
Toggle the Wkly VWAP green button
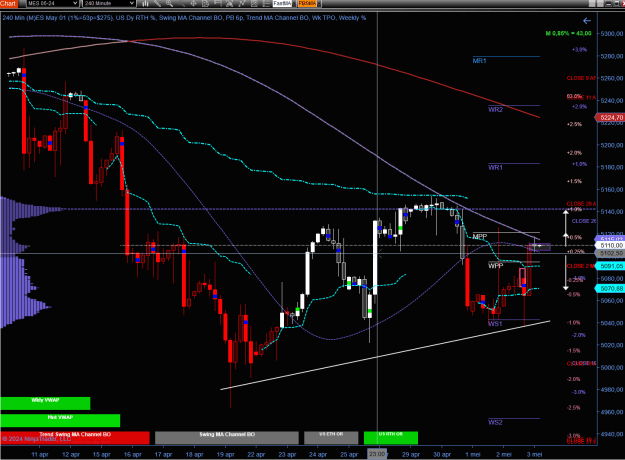45,403
